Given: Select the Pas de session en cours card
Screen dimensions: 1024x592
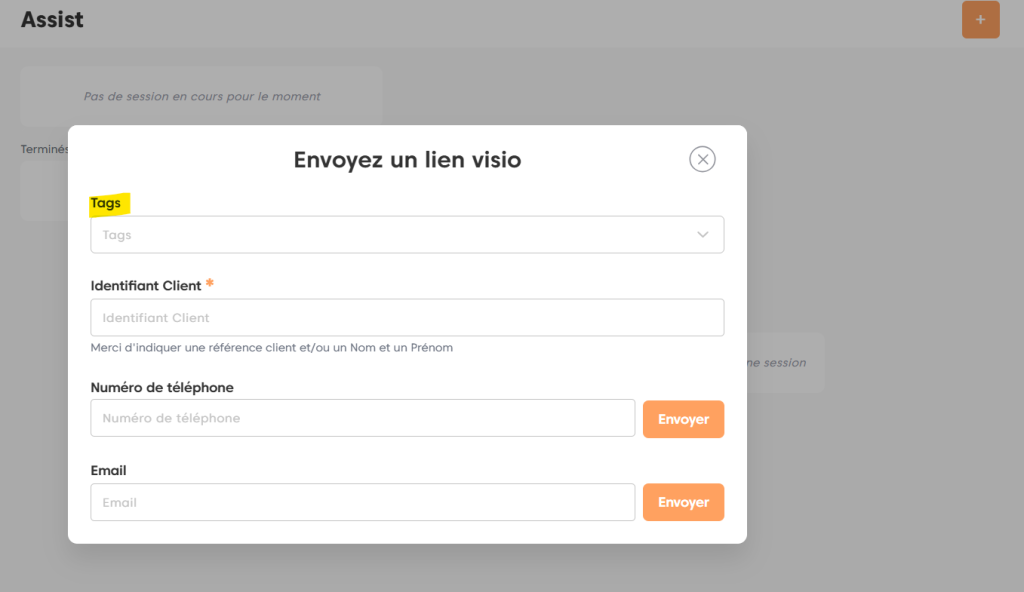Looking at the screenshot, I should [x=202, y=97].
